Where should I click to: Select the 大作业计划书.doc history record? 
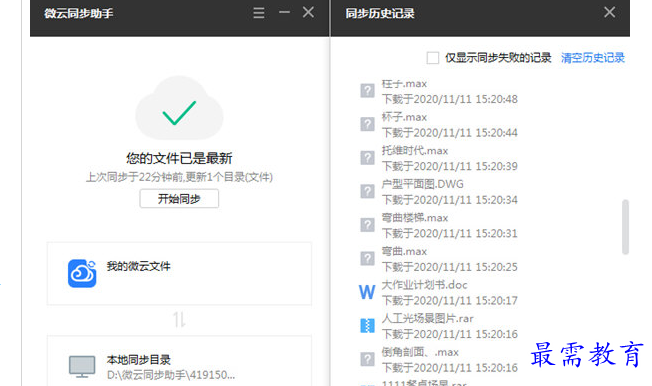click(439, 293)
